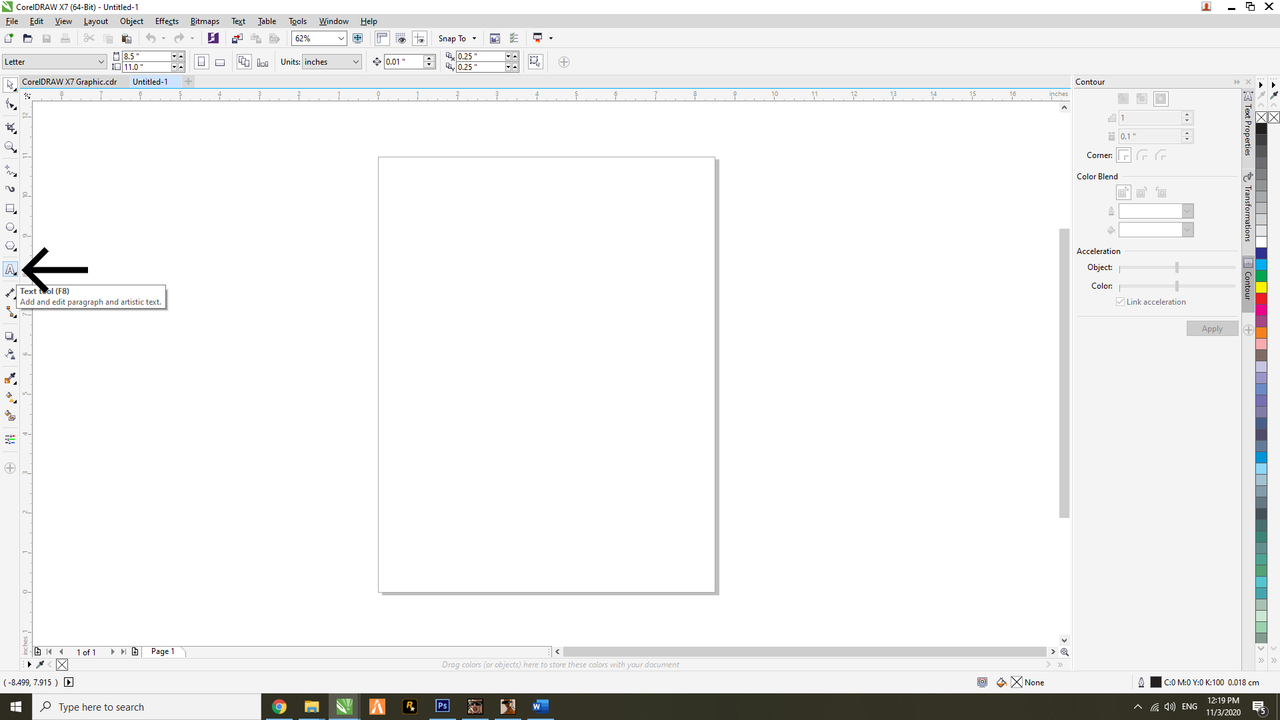This screenshot has height=720, width=1280.
Task: Click the Quick customize plus in toolbox
Action: pyautogui.click(x=10, y=468)
